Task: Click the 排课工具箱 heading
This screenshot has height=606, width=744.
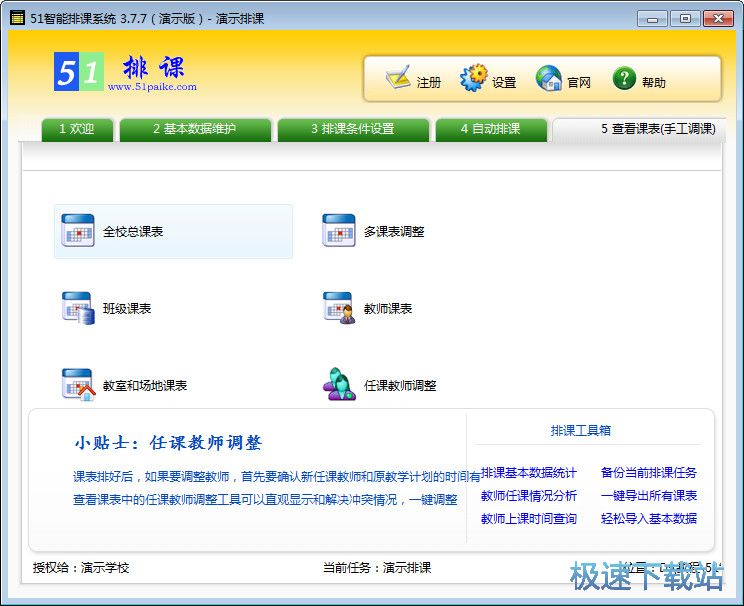Action: tap(580, 430)
